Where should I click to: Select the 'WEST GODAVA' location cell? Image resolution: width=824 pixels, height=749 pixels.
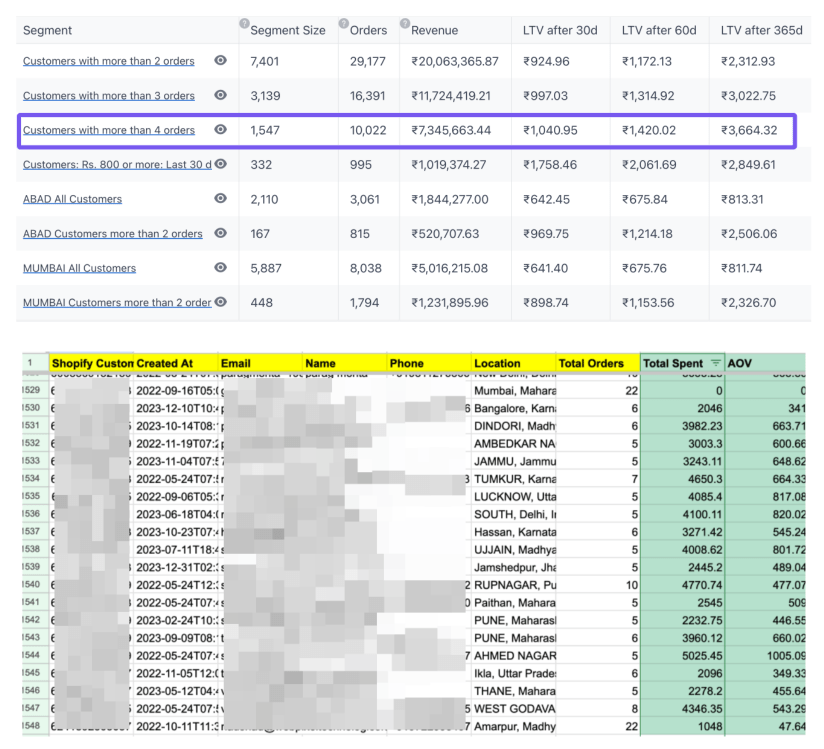pyautogui.click(x=514, y=709)
